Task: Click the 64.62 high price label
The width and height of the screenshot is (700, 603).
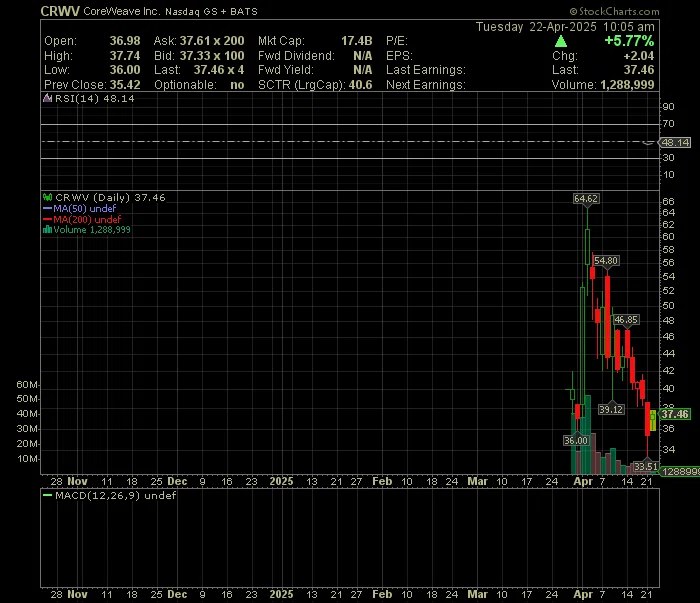Action: click(x=586, y=199)
